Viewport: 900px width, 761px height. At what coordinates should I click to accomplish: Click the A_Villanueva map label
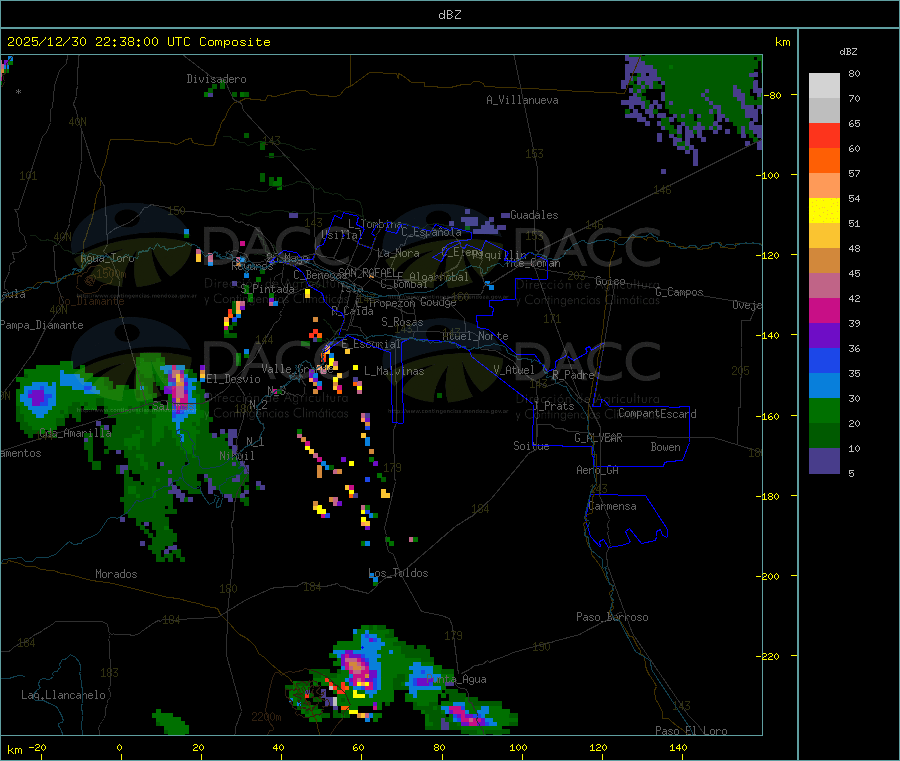coord(522,100)
